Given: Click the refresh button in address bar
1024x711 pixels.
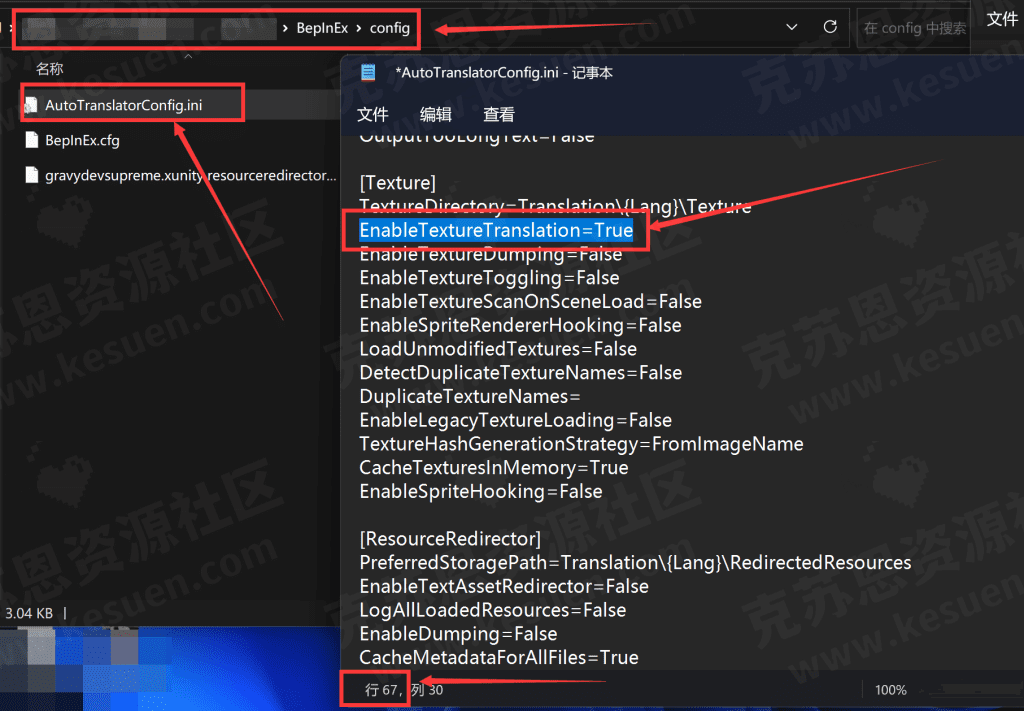Looking at the screenshot, I should coord(830,27).
